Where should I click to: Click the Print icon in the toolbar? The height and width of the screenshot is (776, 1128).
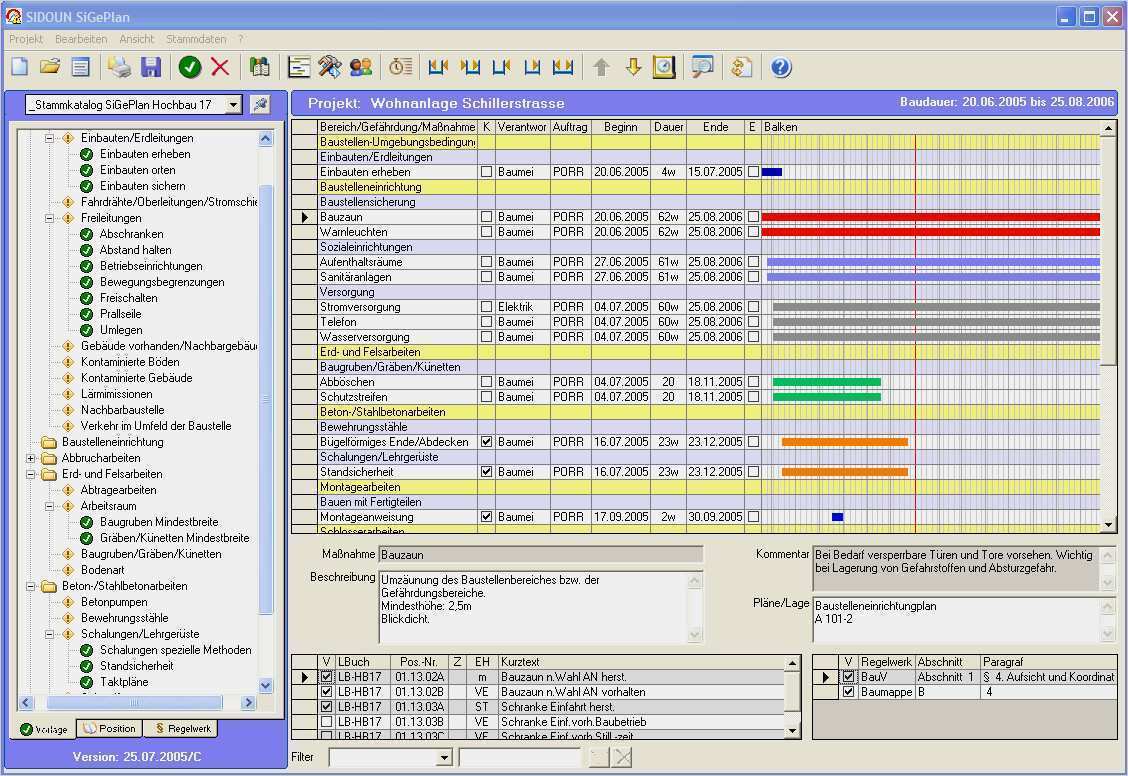pos(120,66)
